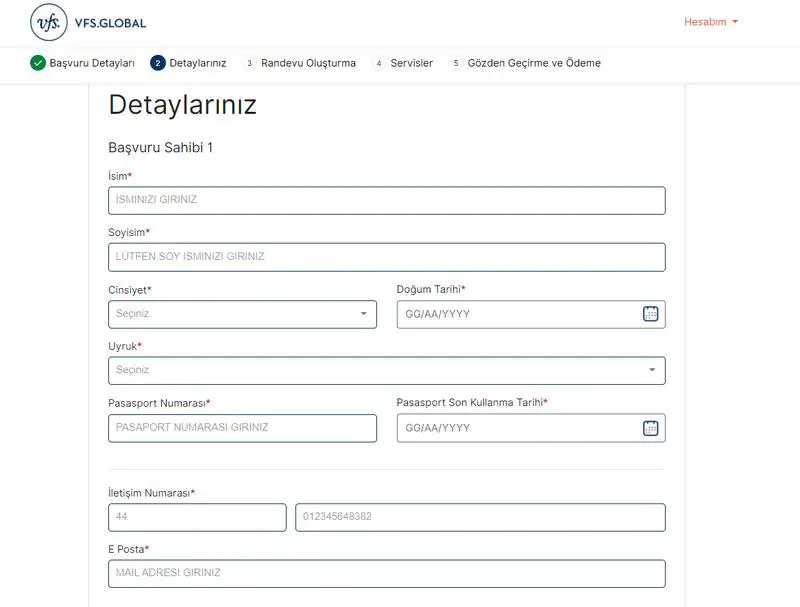Open the Hesabım account dropdown
Screen dimensions: 800x607
pos(710,22)
